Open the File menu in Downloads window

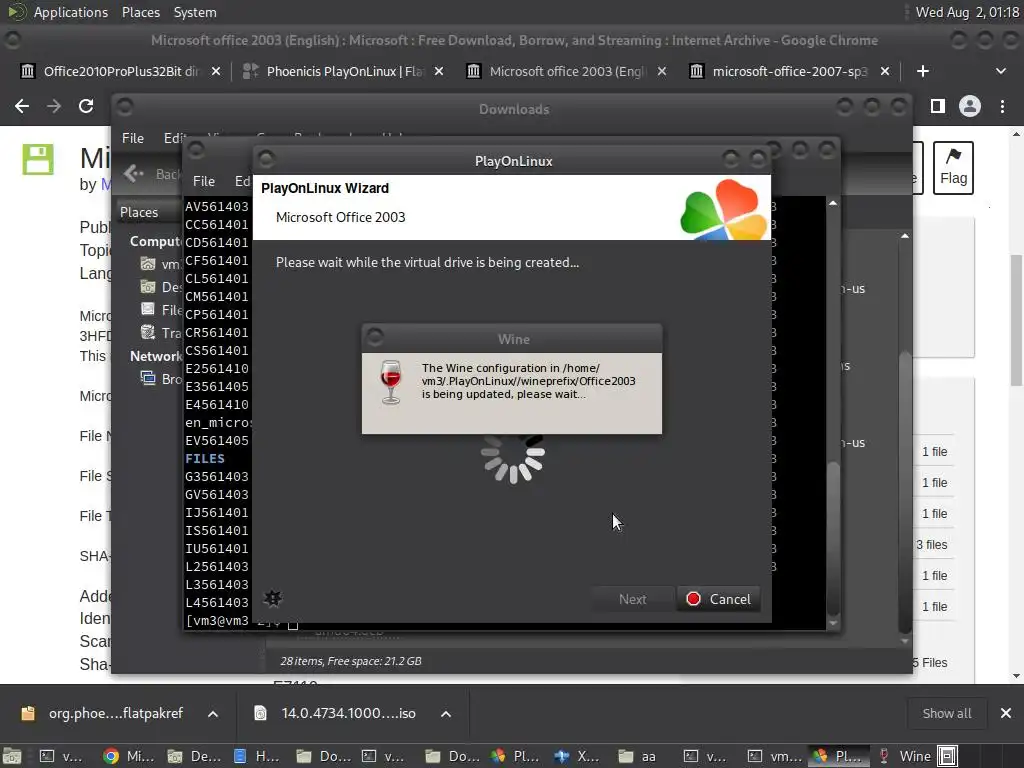[133, 138]
